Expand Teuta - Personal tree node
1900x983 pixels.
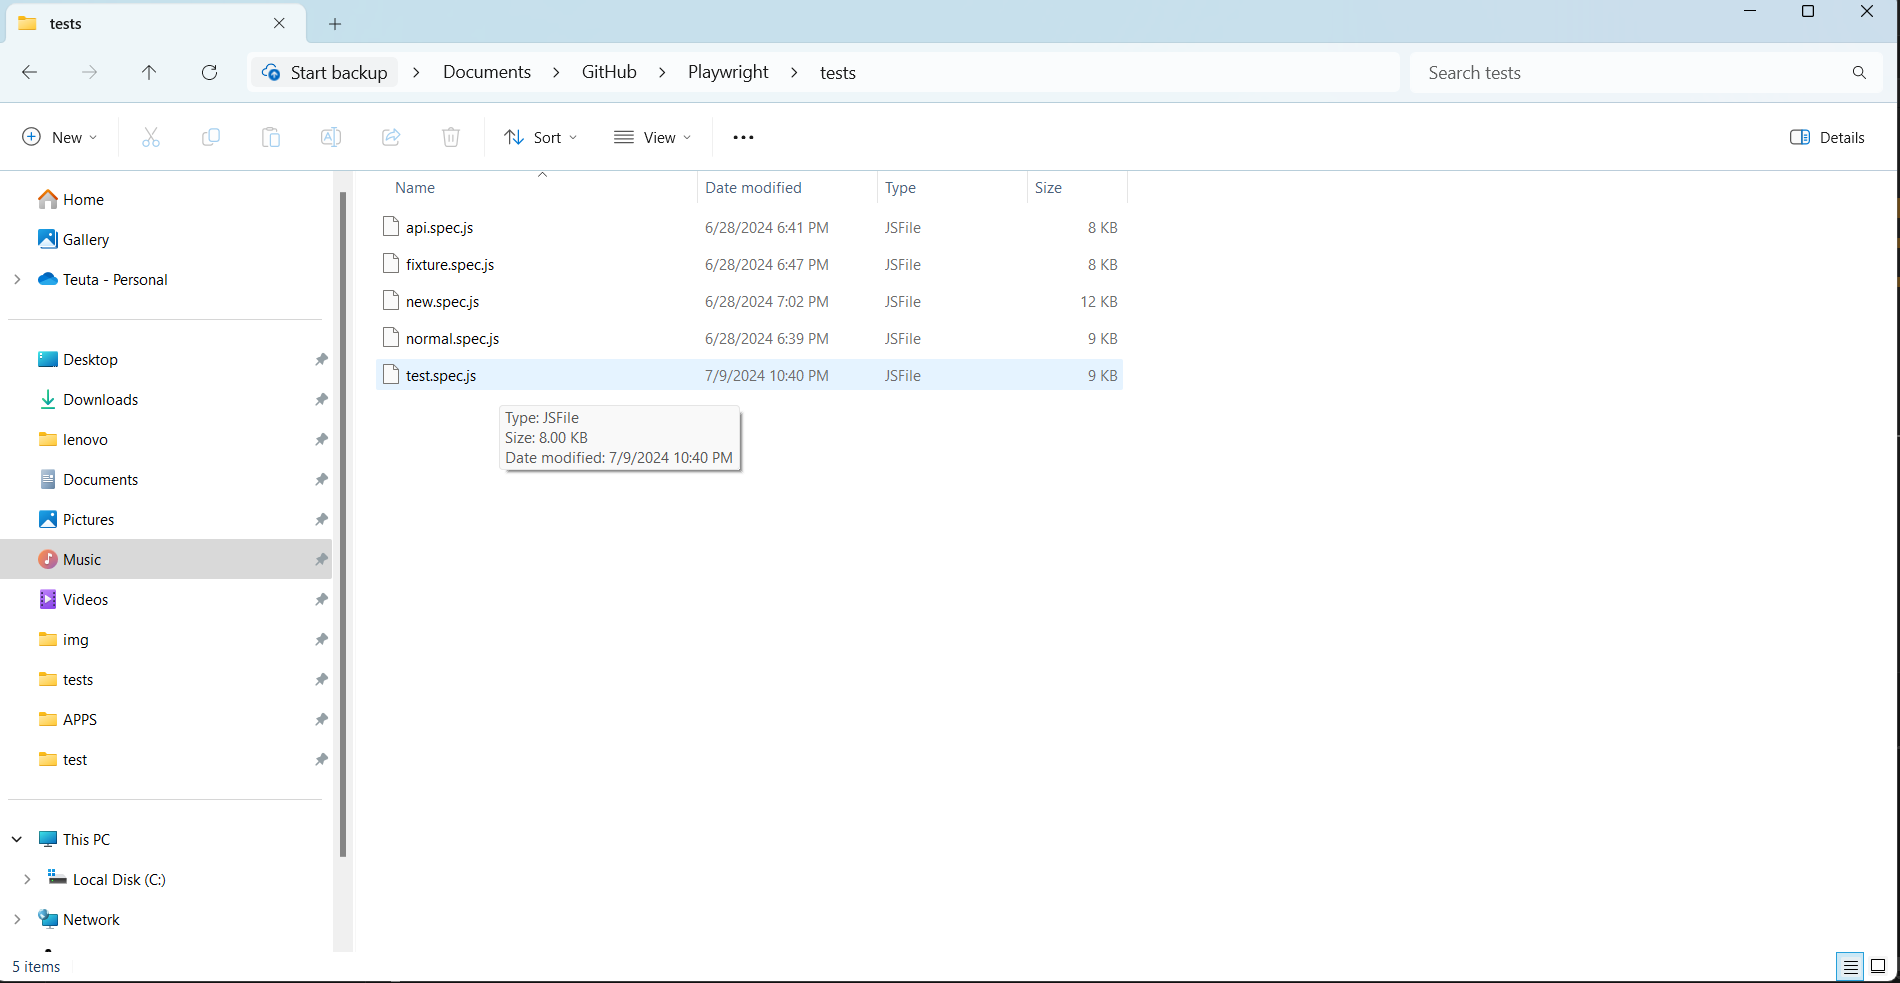[x=17, y=279]
